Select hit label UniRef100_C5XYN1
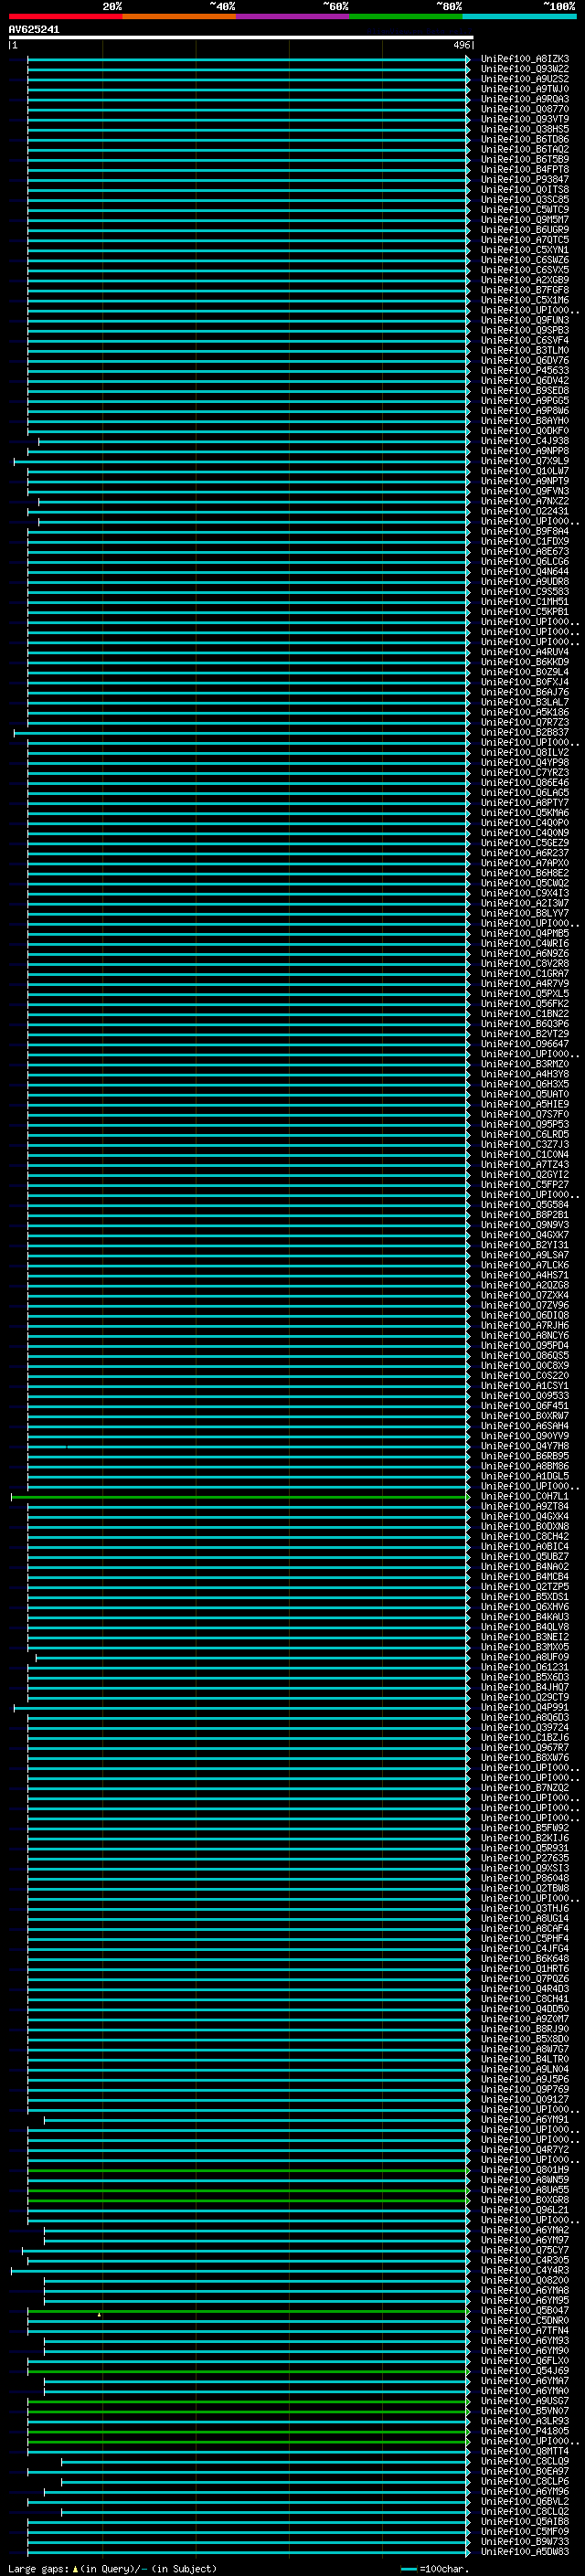 coord(525,250)
